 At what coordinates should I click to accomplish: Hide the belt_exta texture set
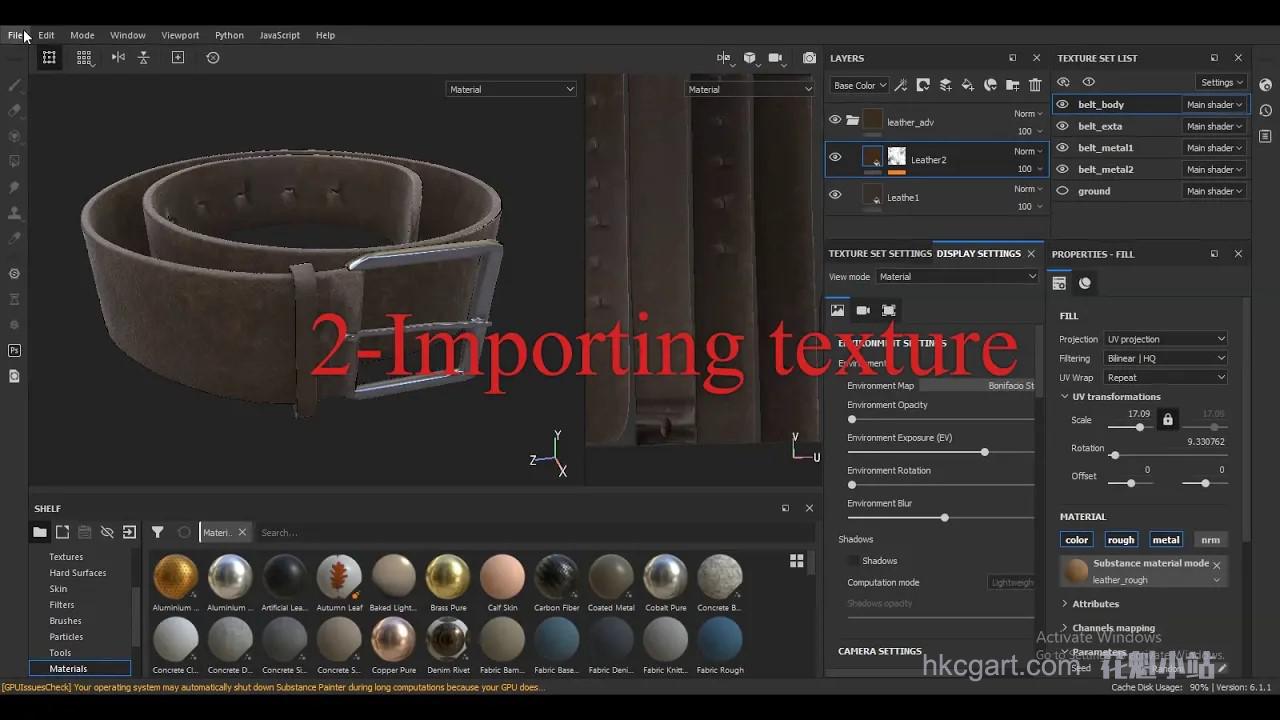click(x=1062, y=126)
